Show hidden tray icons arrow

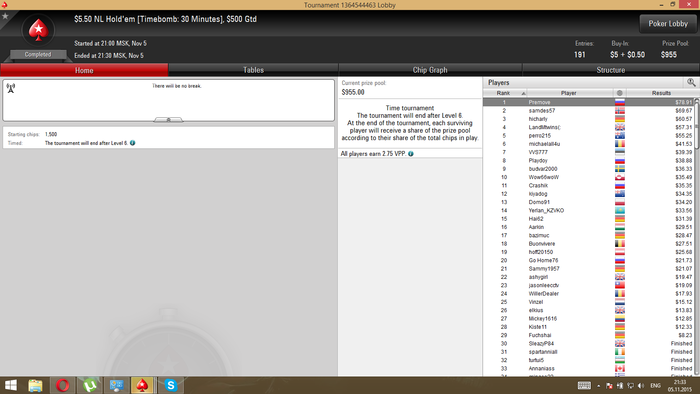(598, 386)
